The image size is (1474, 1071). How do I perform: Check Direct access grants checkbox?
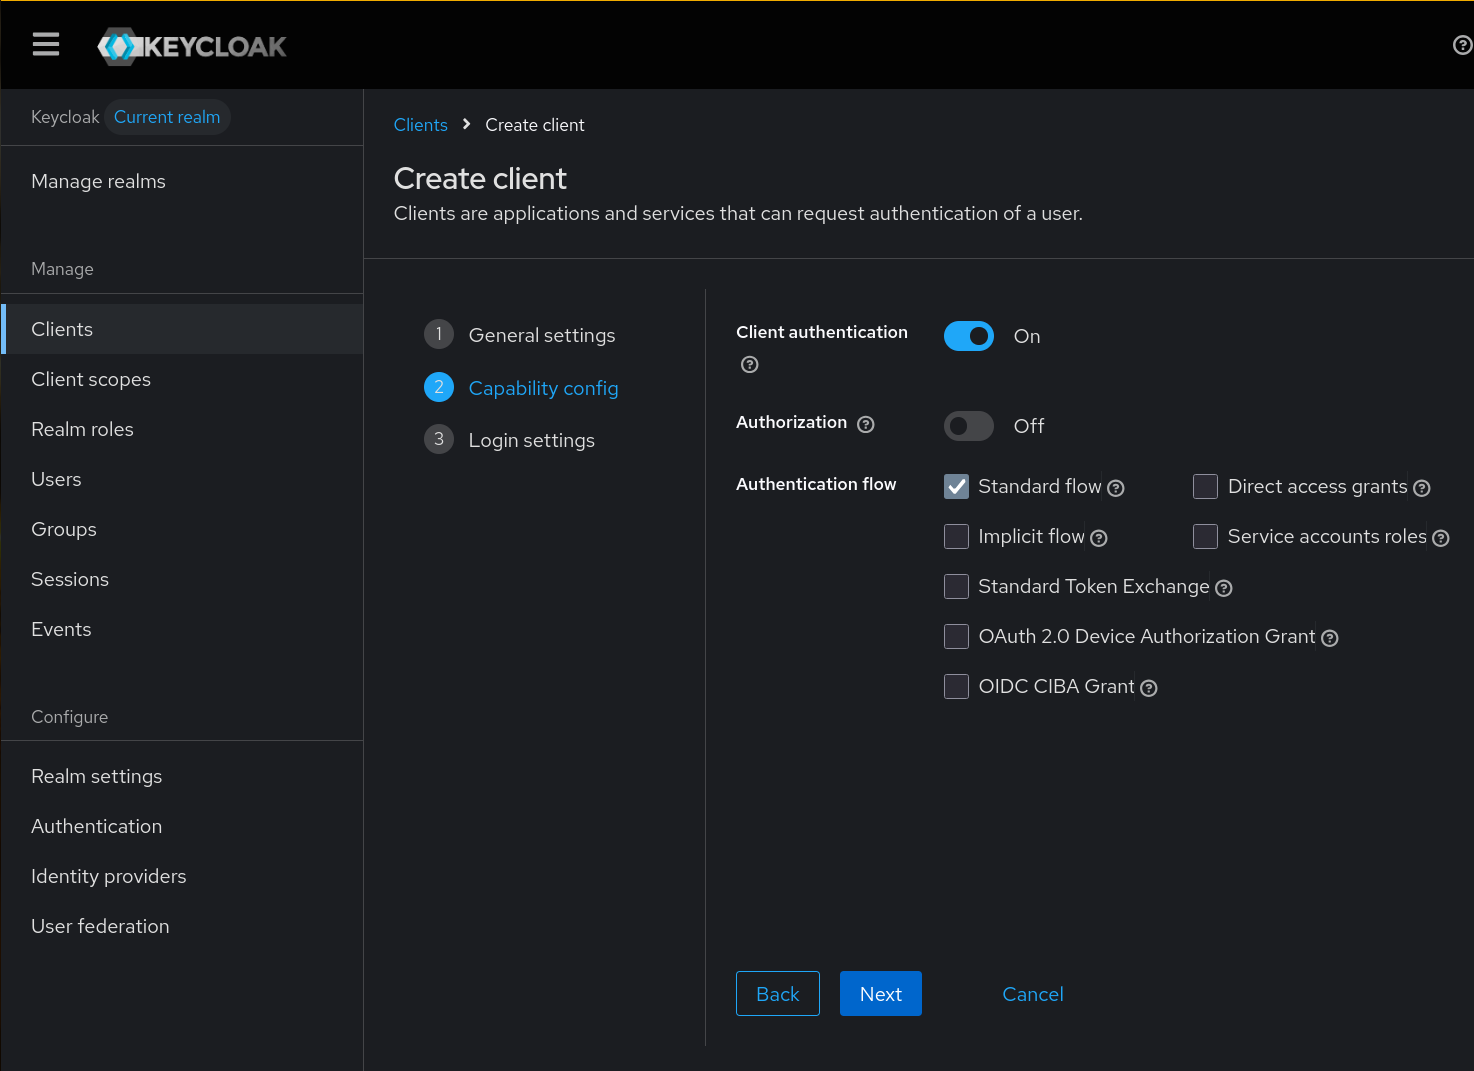(1206, 486)
